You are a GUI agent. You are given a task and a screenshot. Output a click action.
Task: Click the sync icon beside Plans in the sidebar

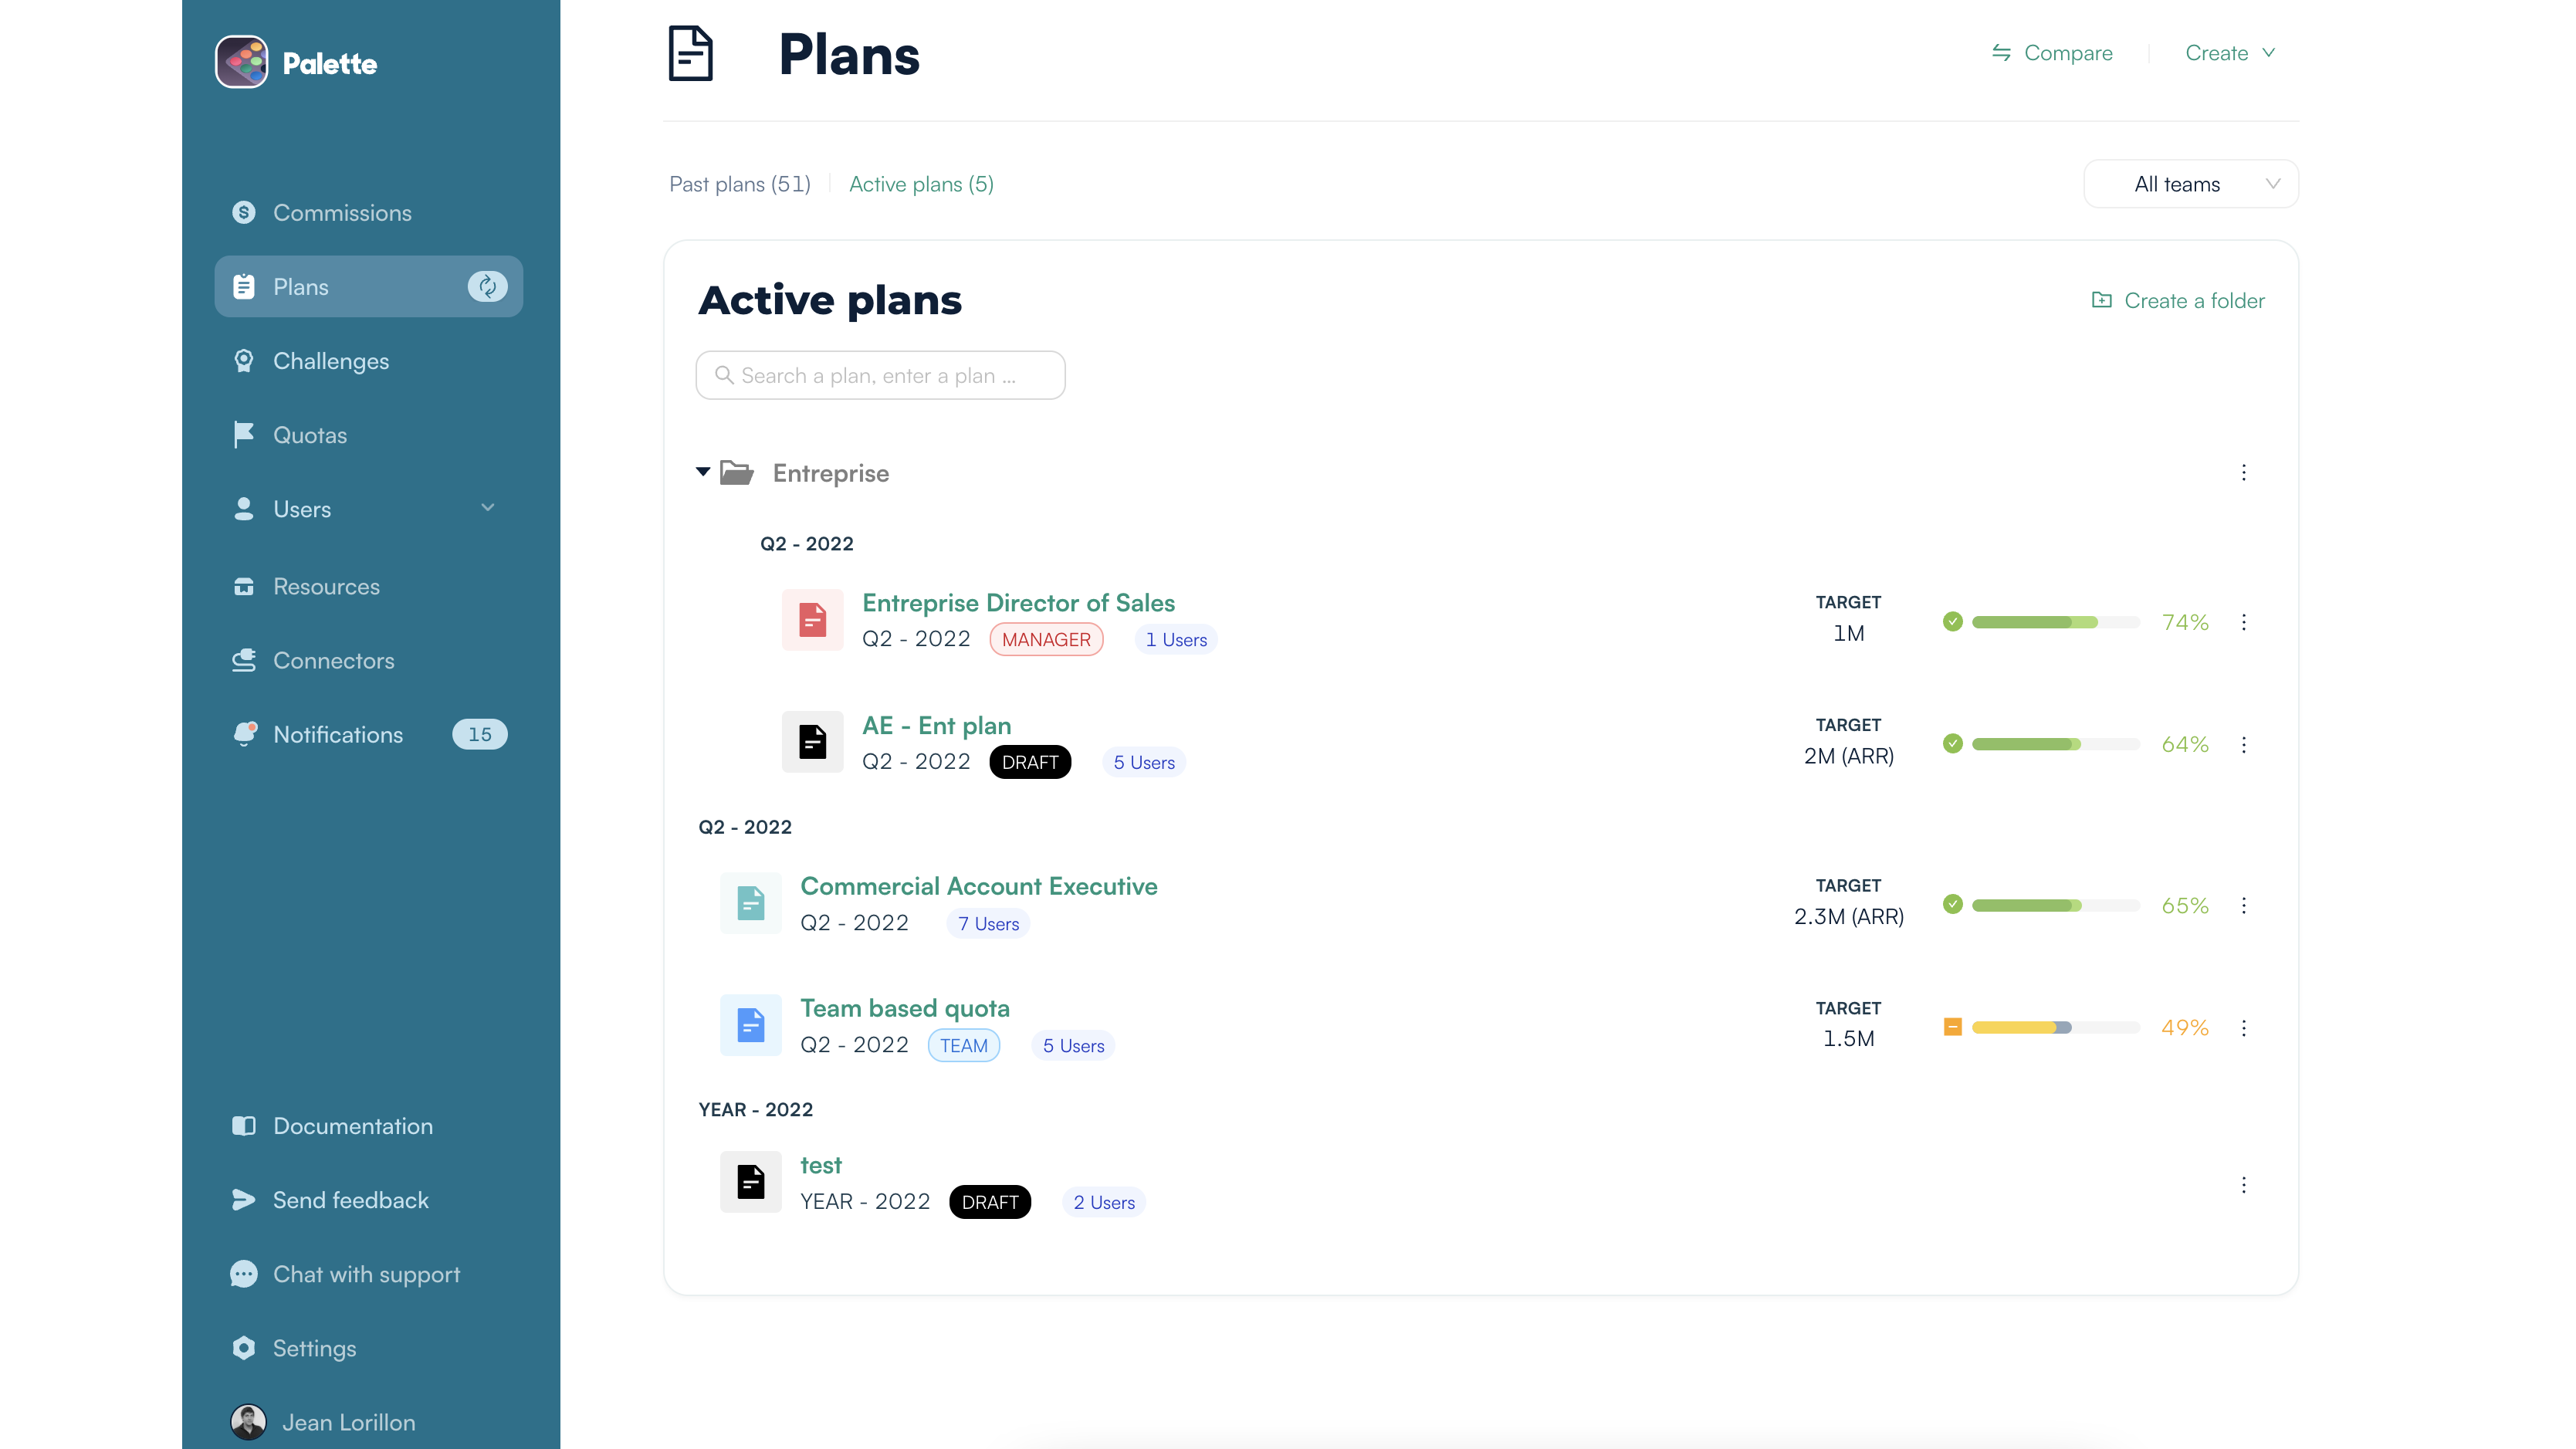coord(487,287)
